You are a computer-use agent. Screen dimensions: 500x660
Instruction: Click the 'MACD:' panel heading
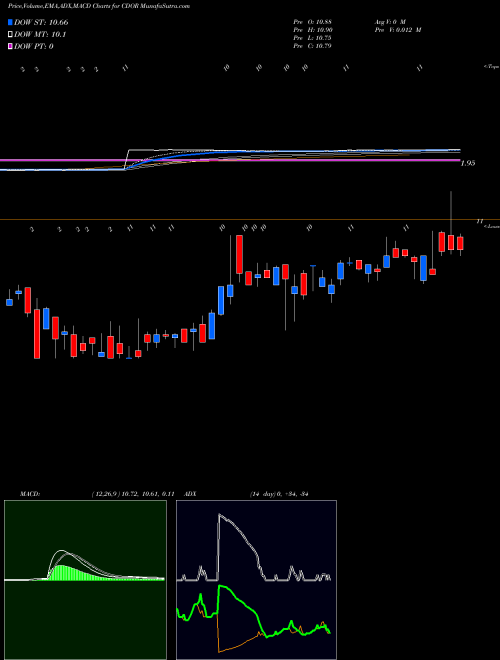[x=30, y=494]
